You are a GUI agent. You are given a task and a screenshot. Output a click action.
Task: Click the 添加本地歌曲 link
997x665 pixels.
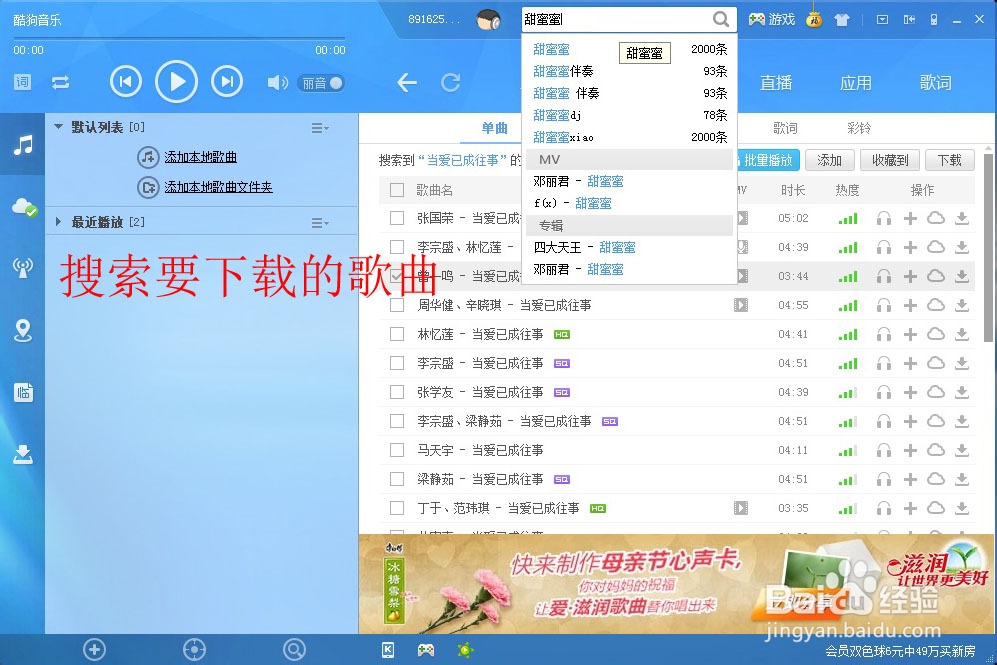click(x=200, y=157)
